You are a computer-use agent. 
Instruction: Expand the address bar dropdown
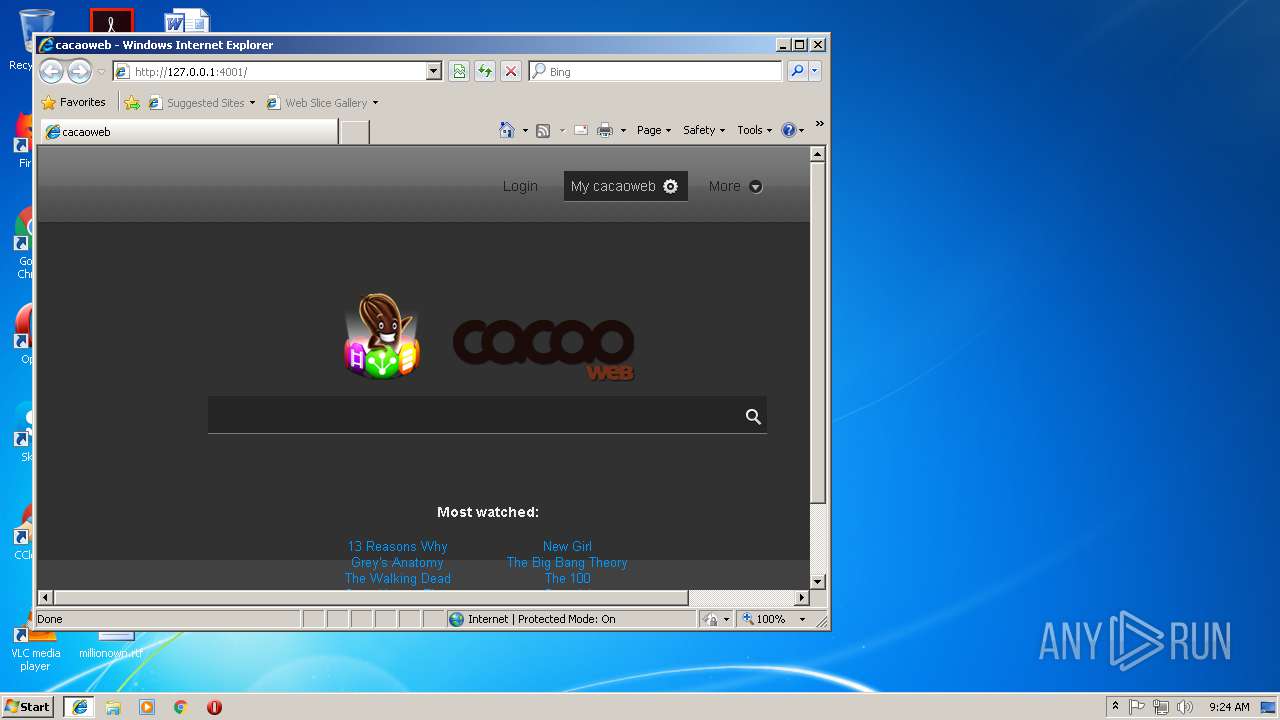(433, 71)
